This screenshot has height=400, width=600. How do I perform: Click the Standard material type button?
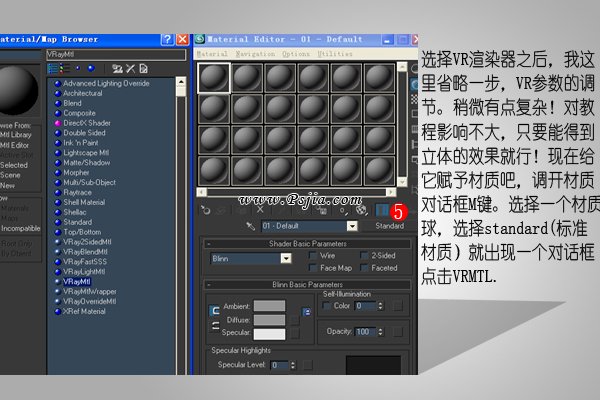[x=389, y=227]
